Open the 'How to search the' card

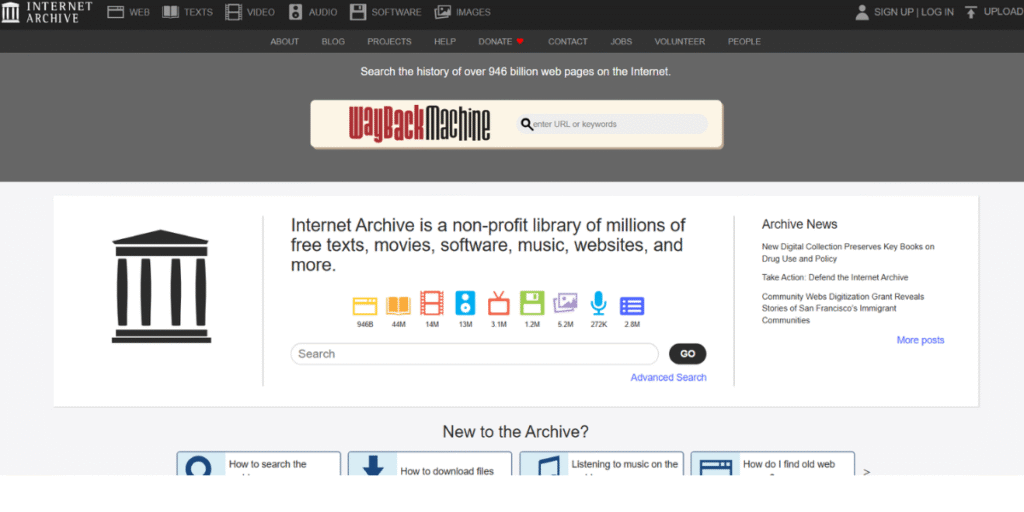259,463
